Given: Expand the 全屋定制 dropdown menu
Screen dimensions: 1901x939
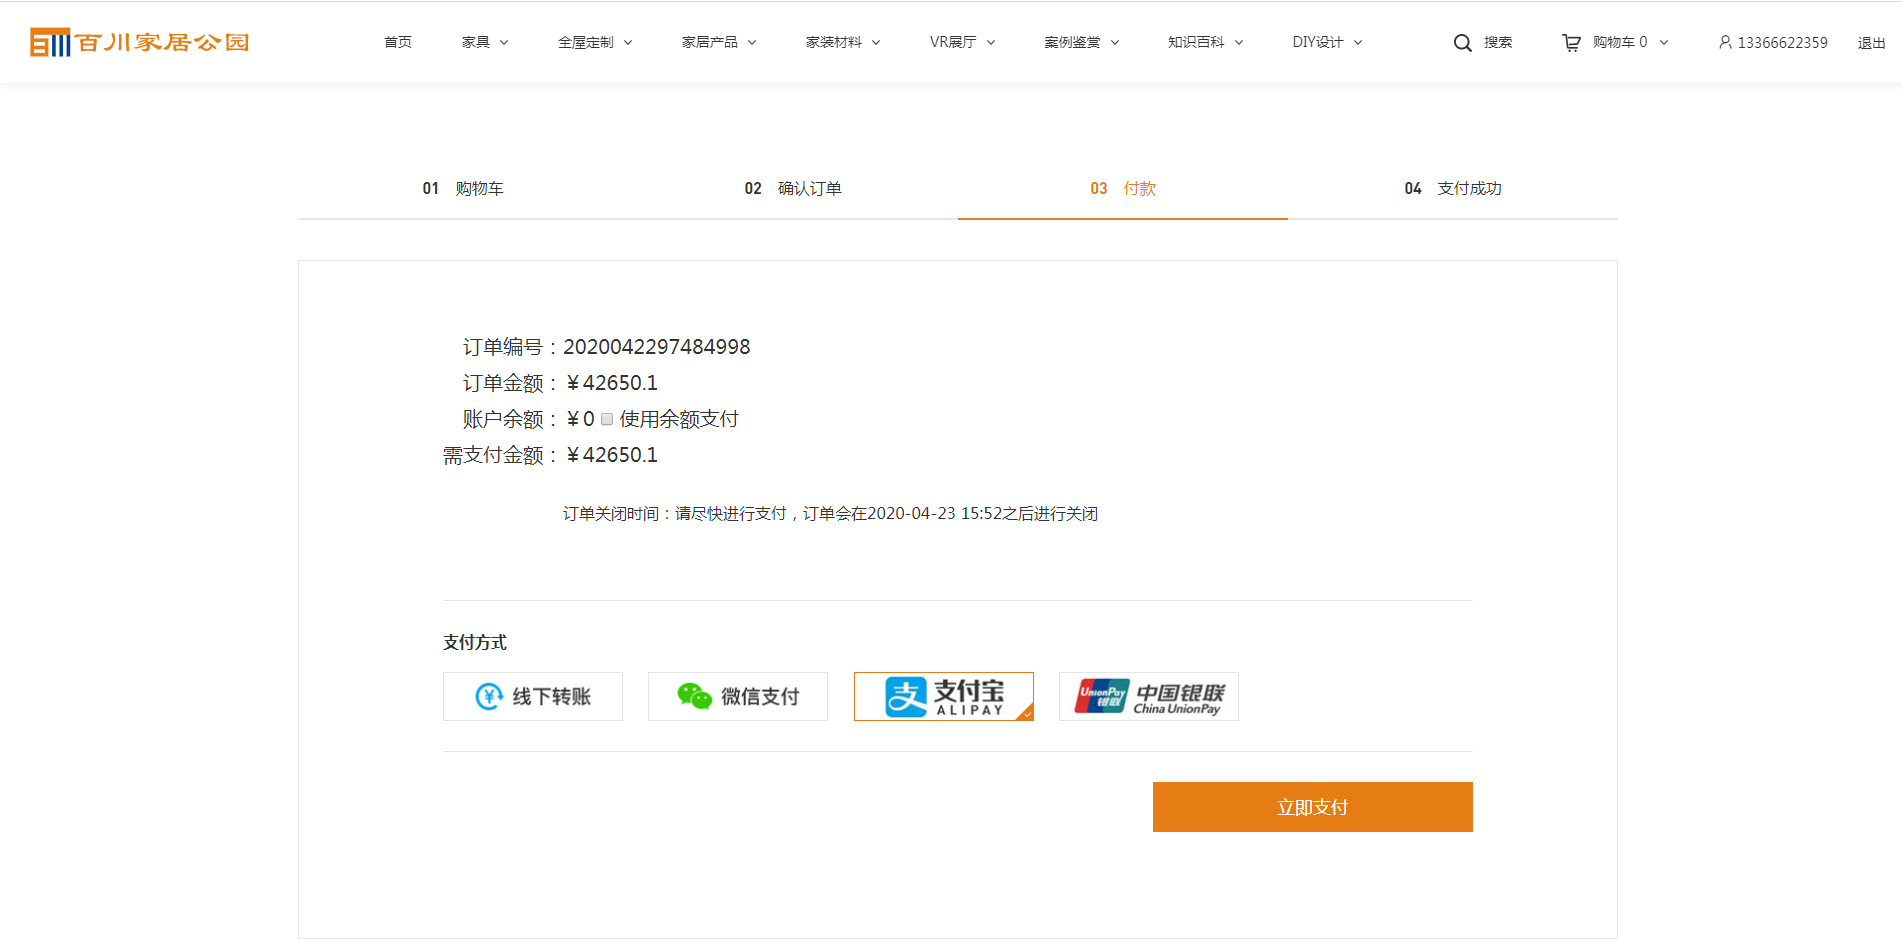Looking at the screenshot, I should pyautogui.click(x=595, y=42).
